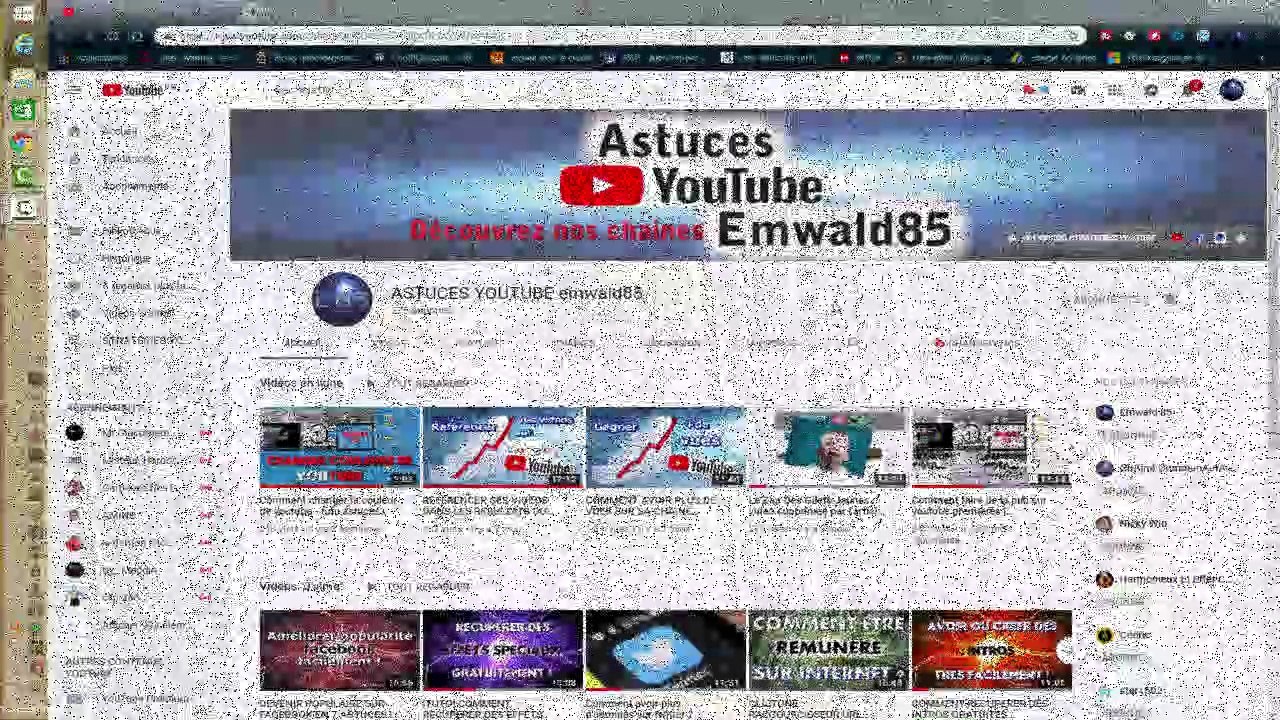Click the Emwald85 banner image

pyautogui.click(x=748, y=185)
